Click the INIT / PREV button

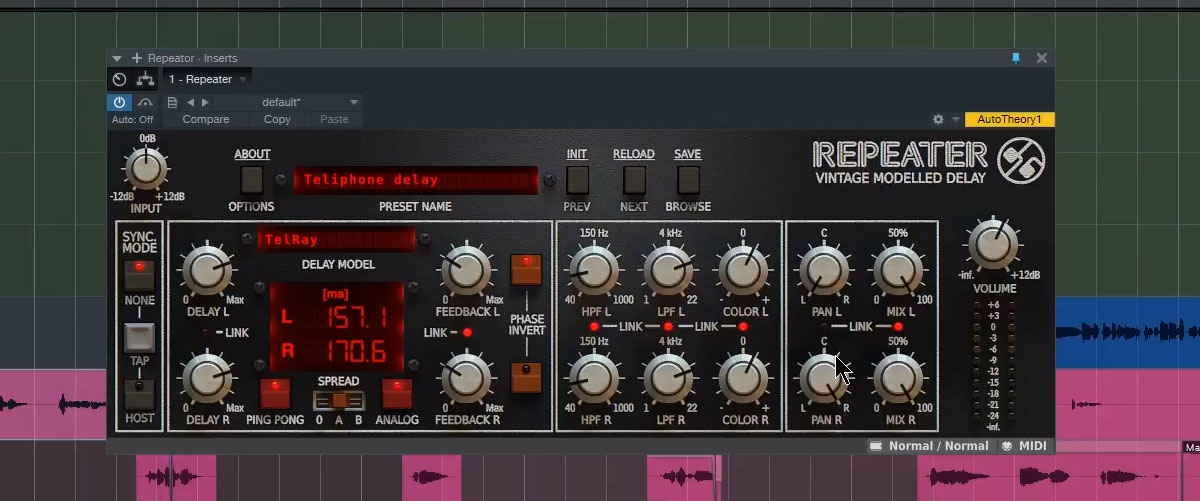click(577, 180)
